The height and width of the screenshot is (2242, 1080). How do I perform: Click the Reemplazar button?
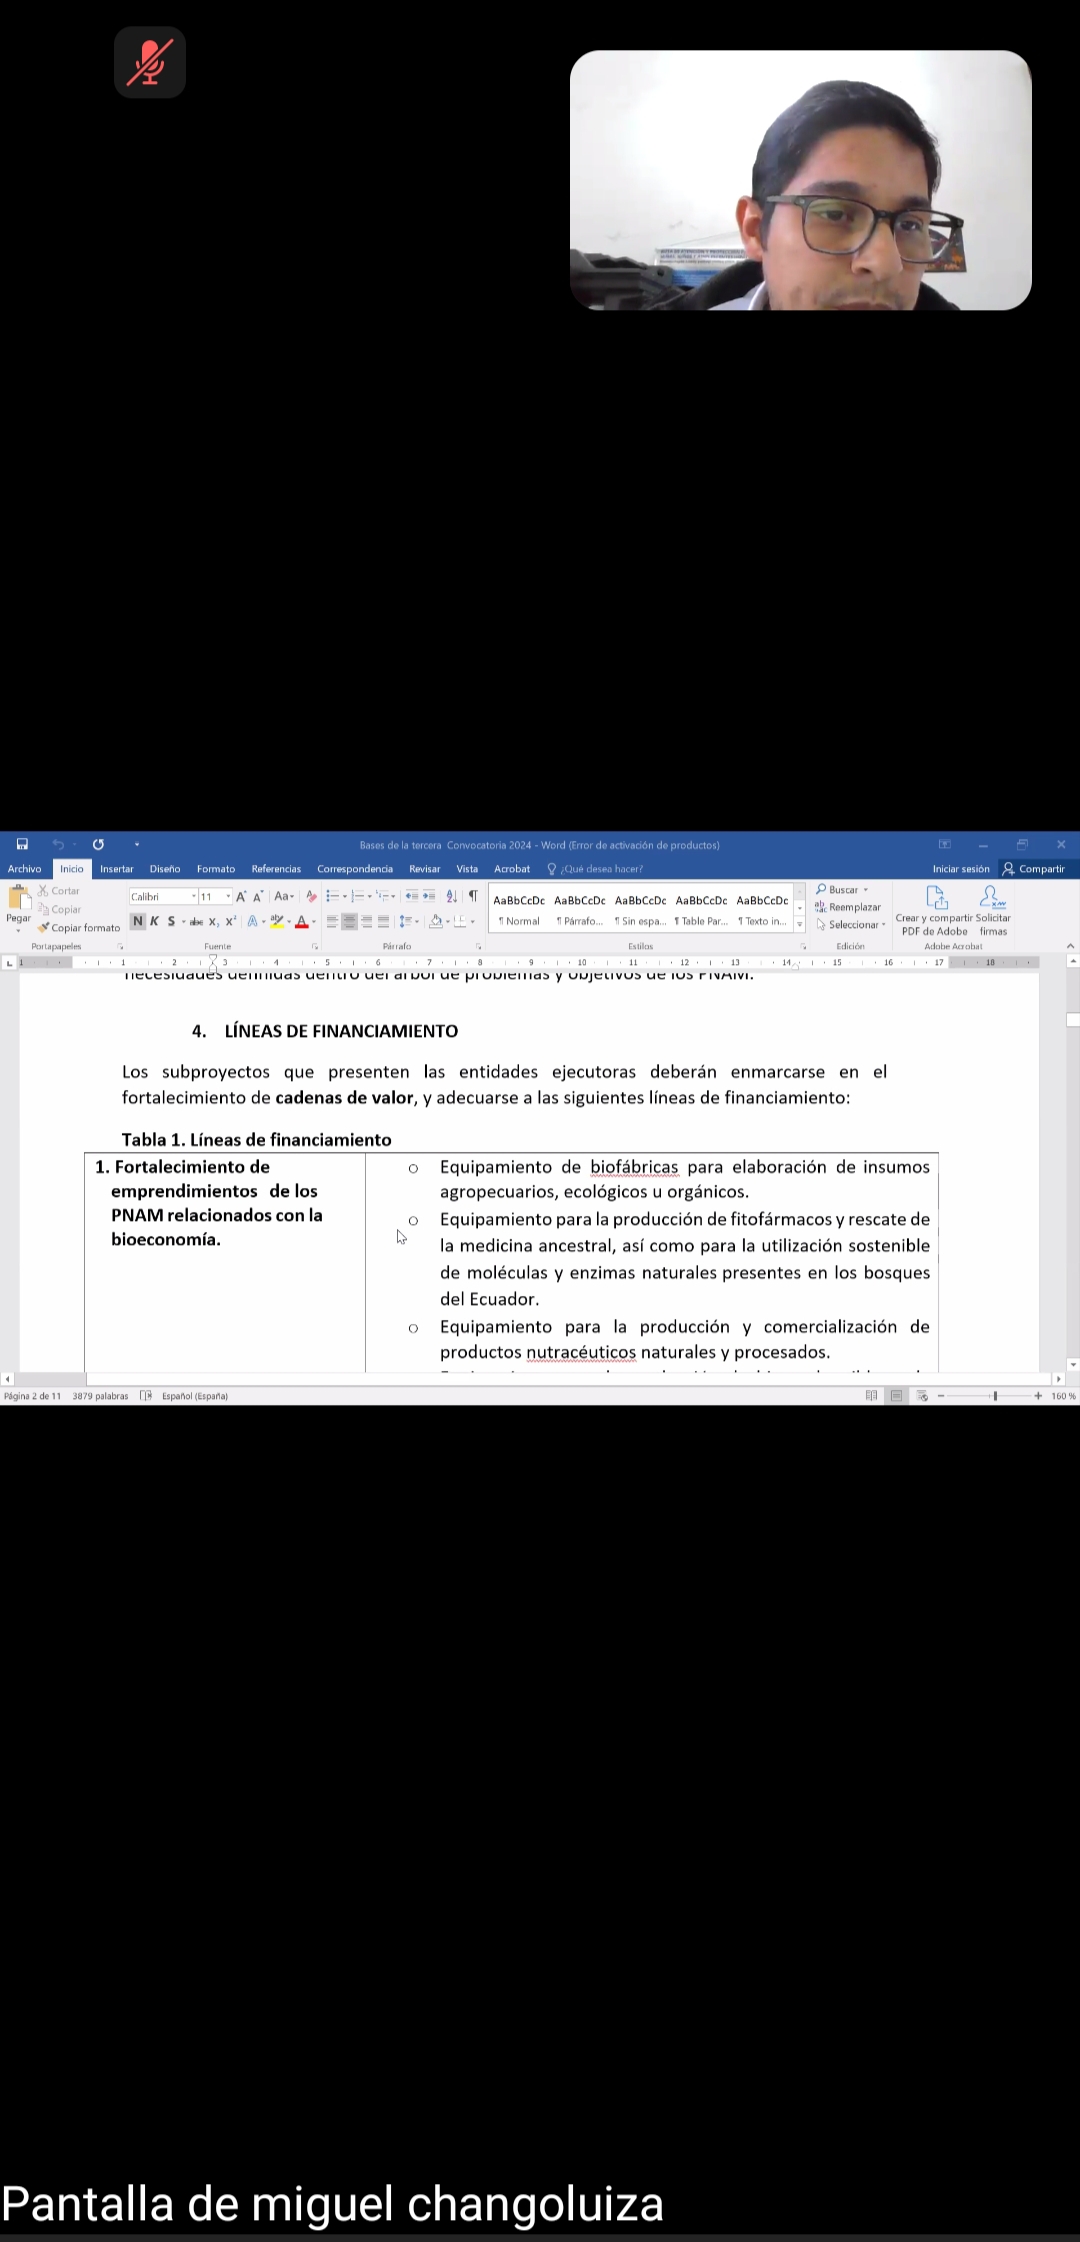[x=848, y=907]
